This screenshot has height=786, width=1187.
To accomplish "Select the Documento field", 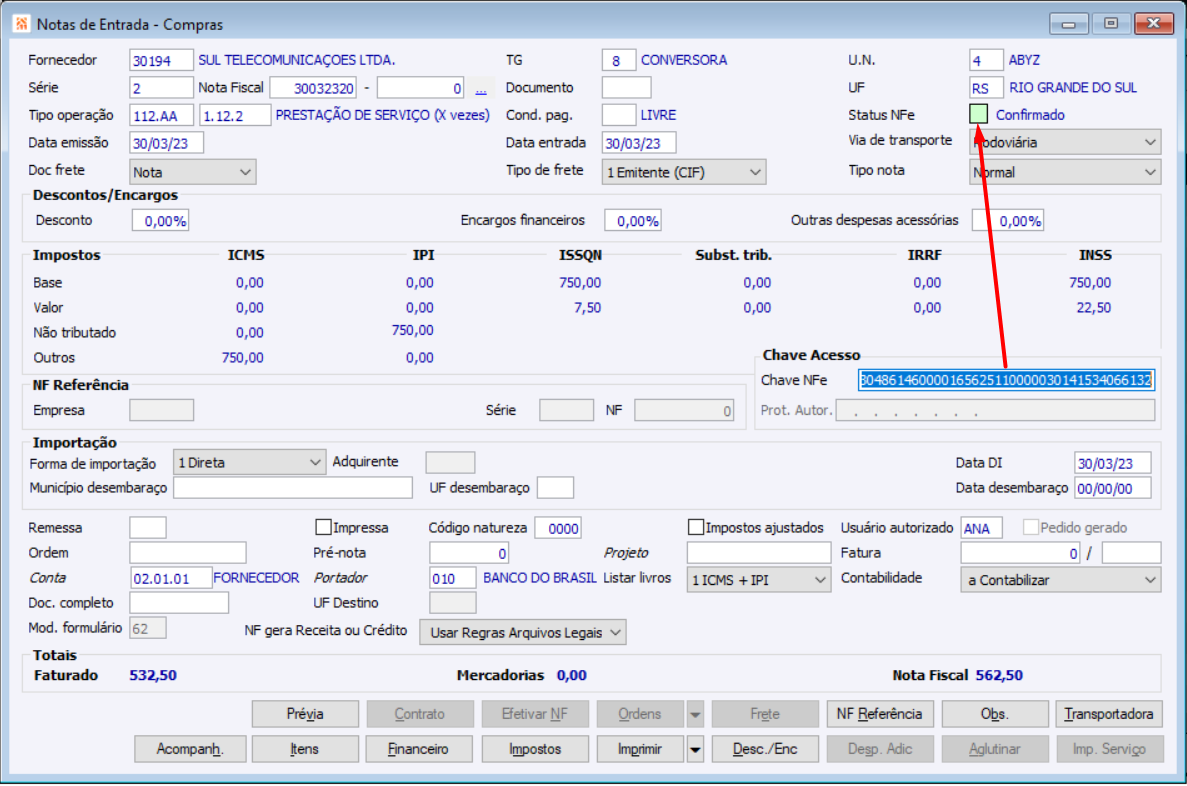I will [627, 88].
